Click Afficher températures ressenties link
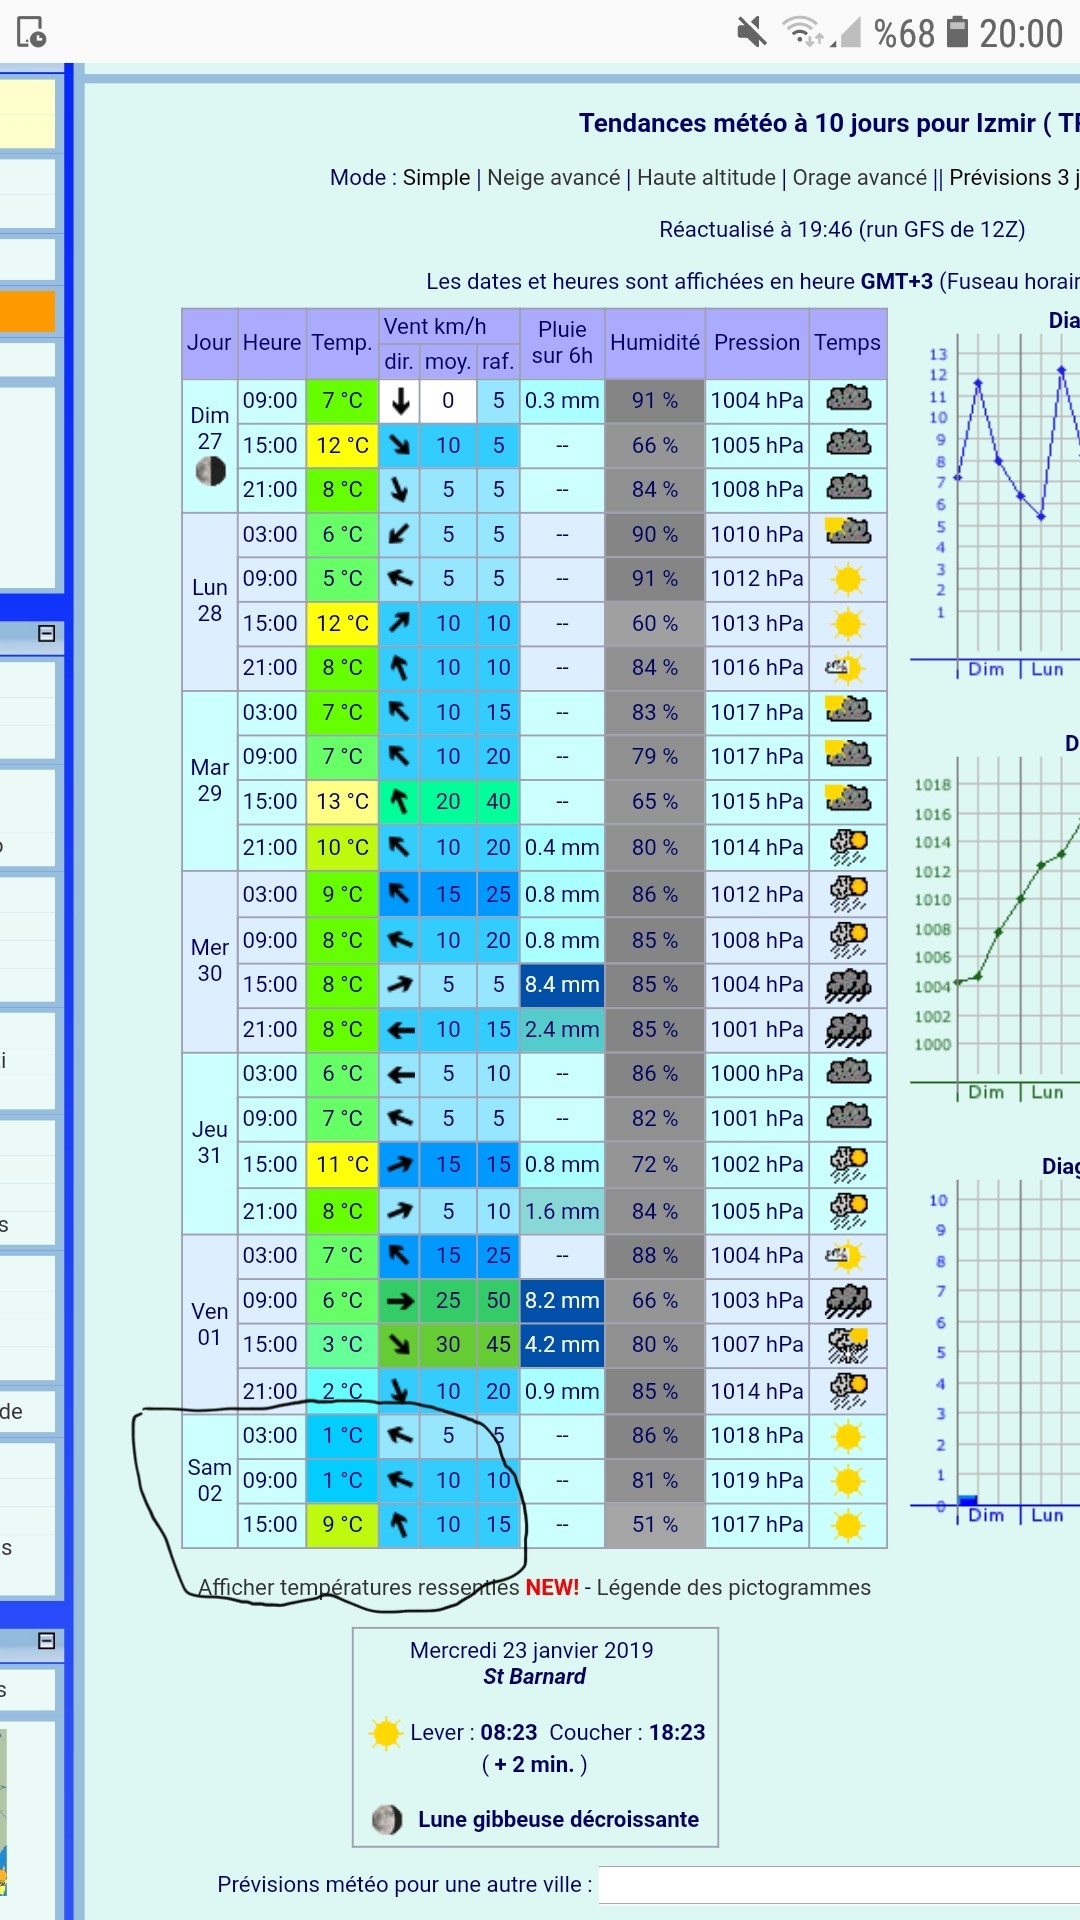Image resolution: width=1080 pixels, height=1920 pixels. click(x=358, y=1587)
